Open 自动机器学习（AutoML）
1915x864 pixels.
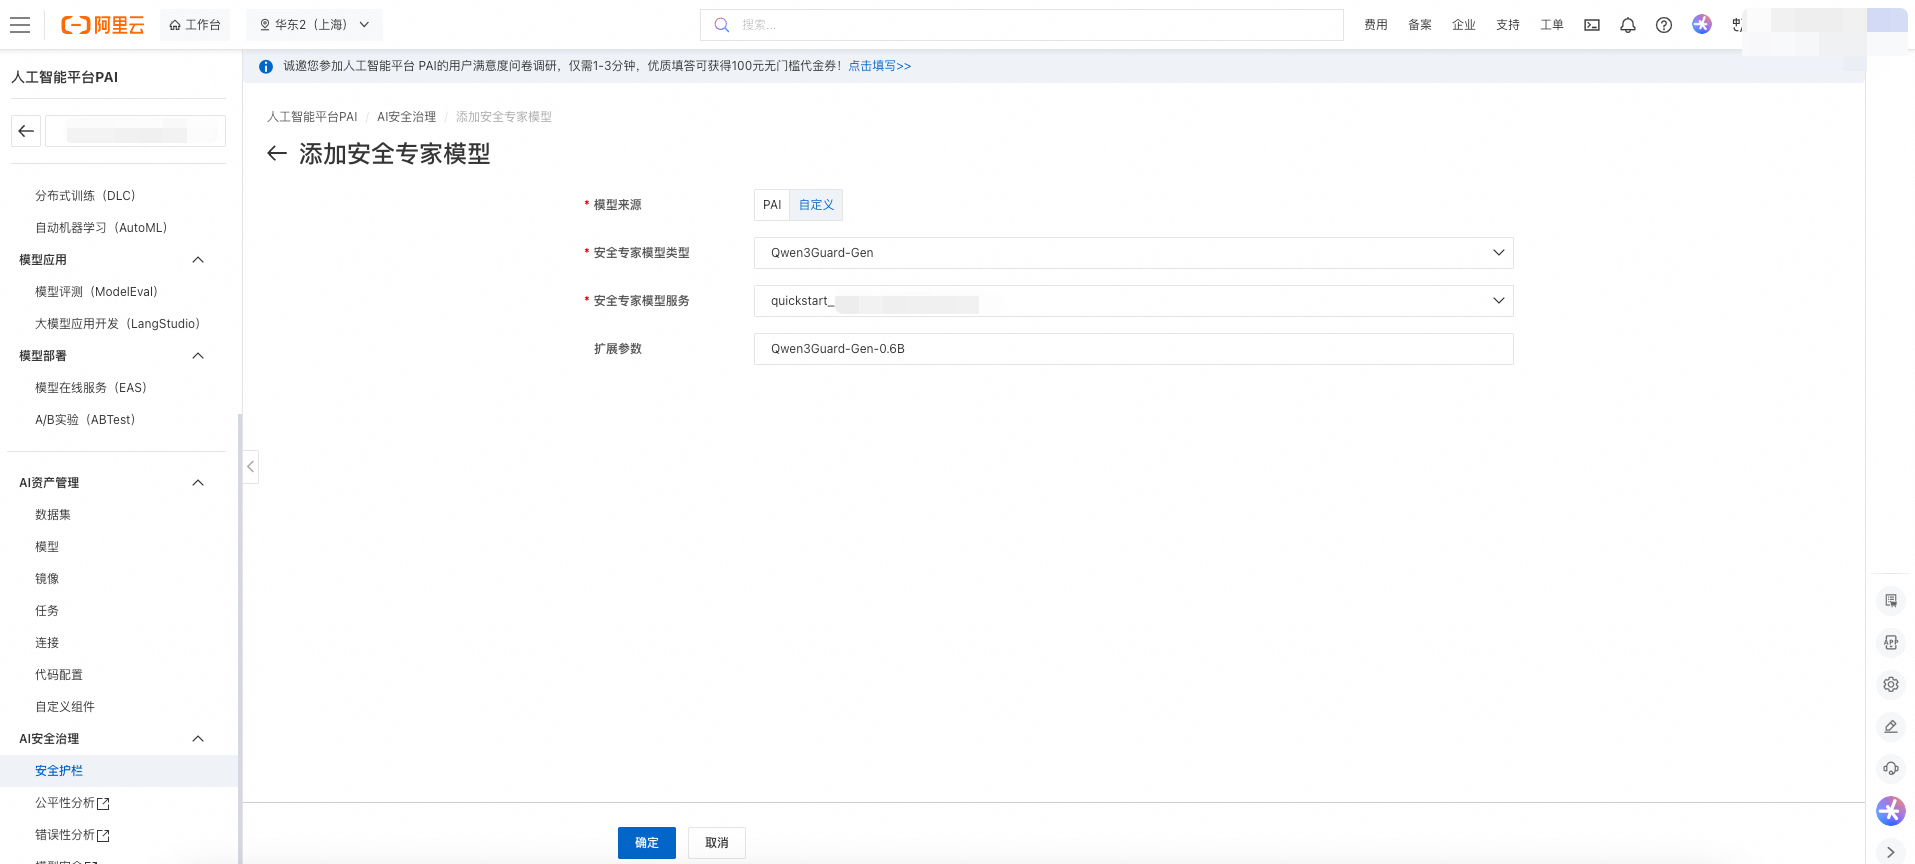[x=101, y=228]
